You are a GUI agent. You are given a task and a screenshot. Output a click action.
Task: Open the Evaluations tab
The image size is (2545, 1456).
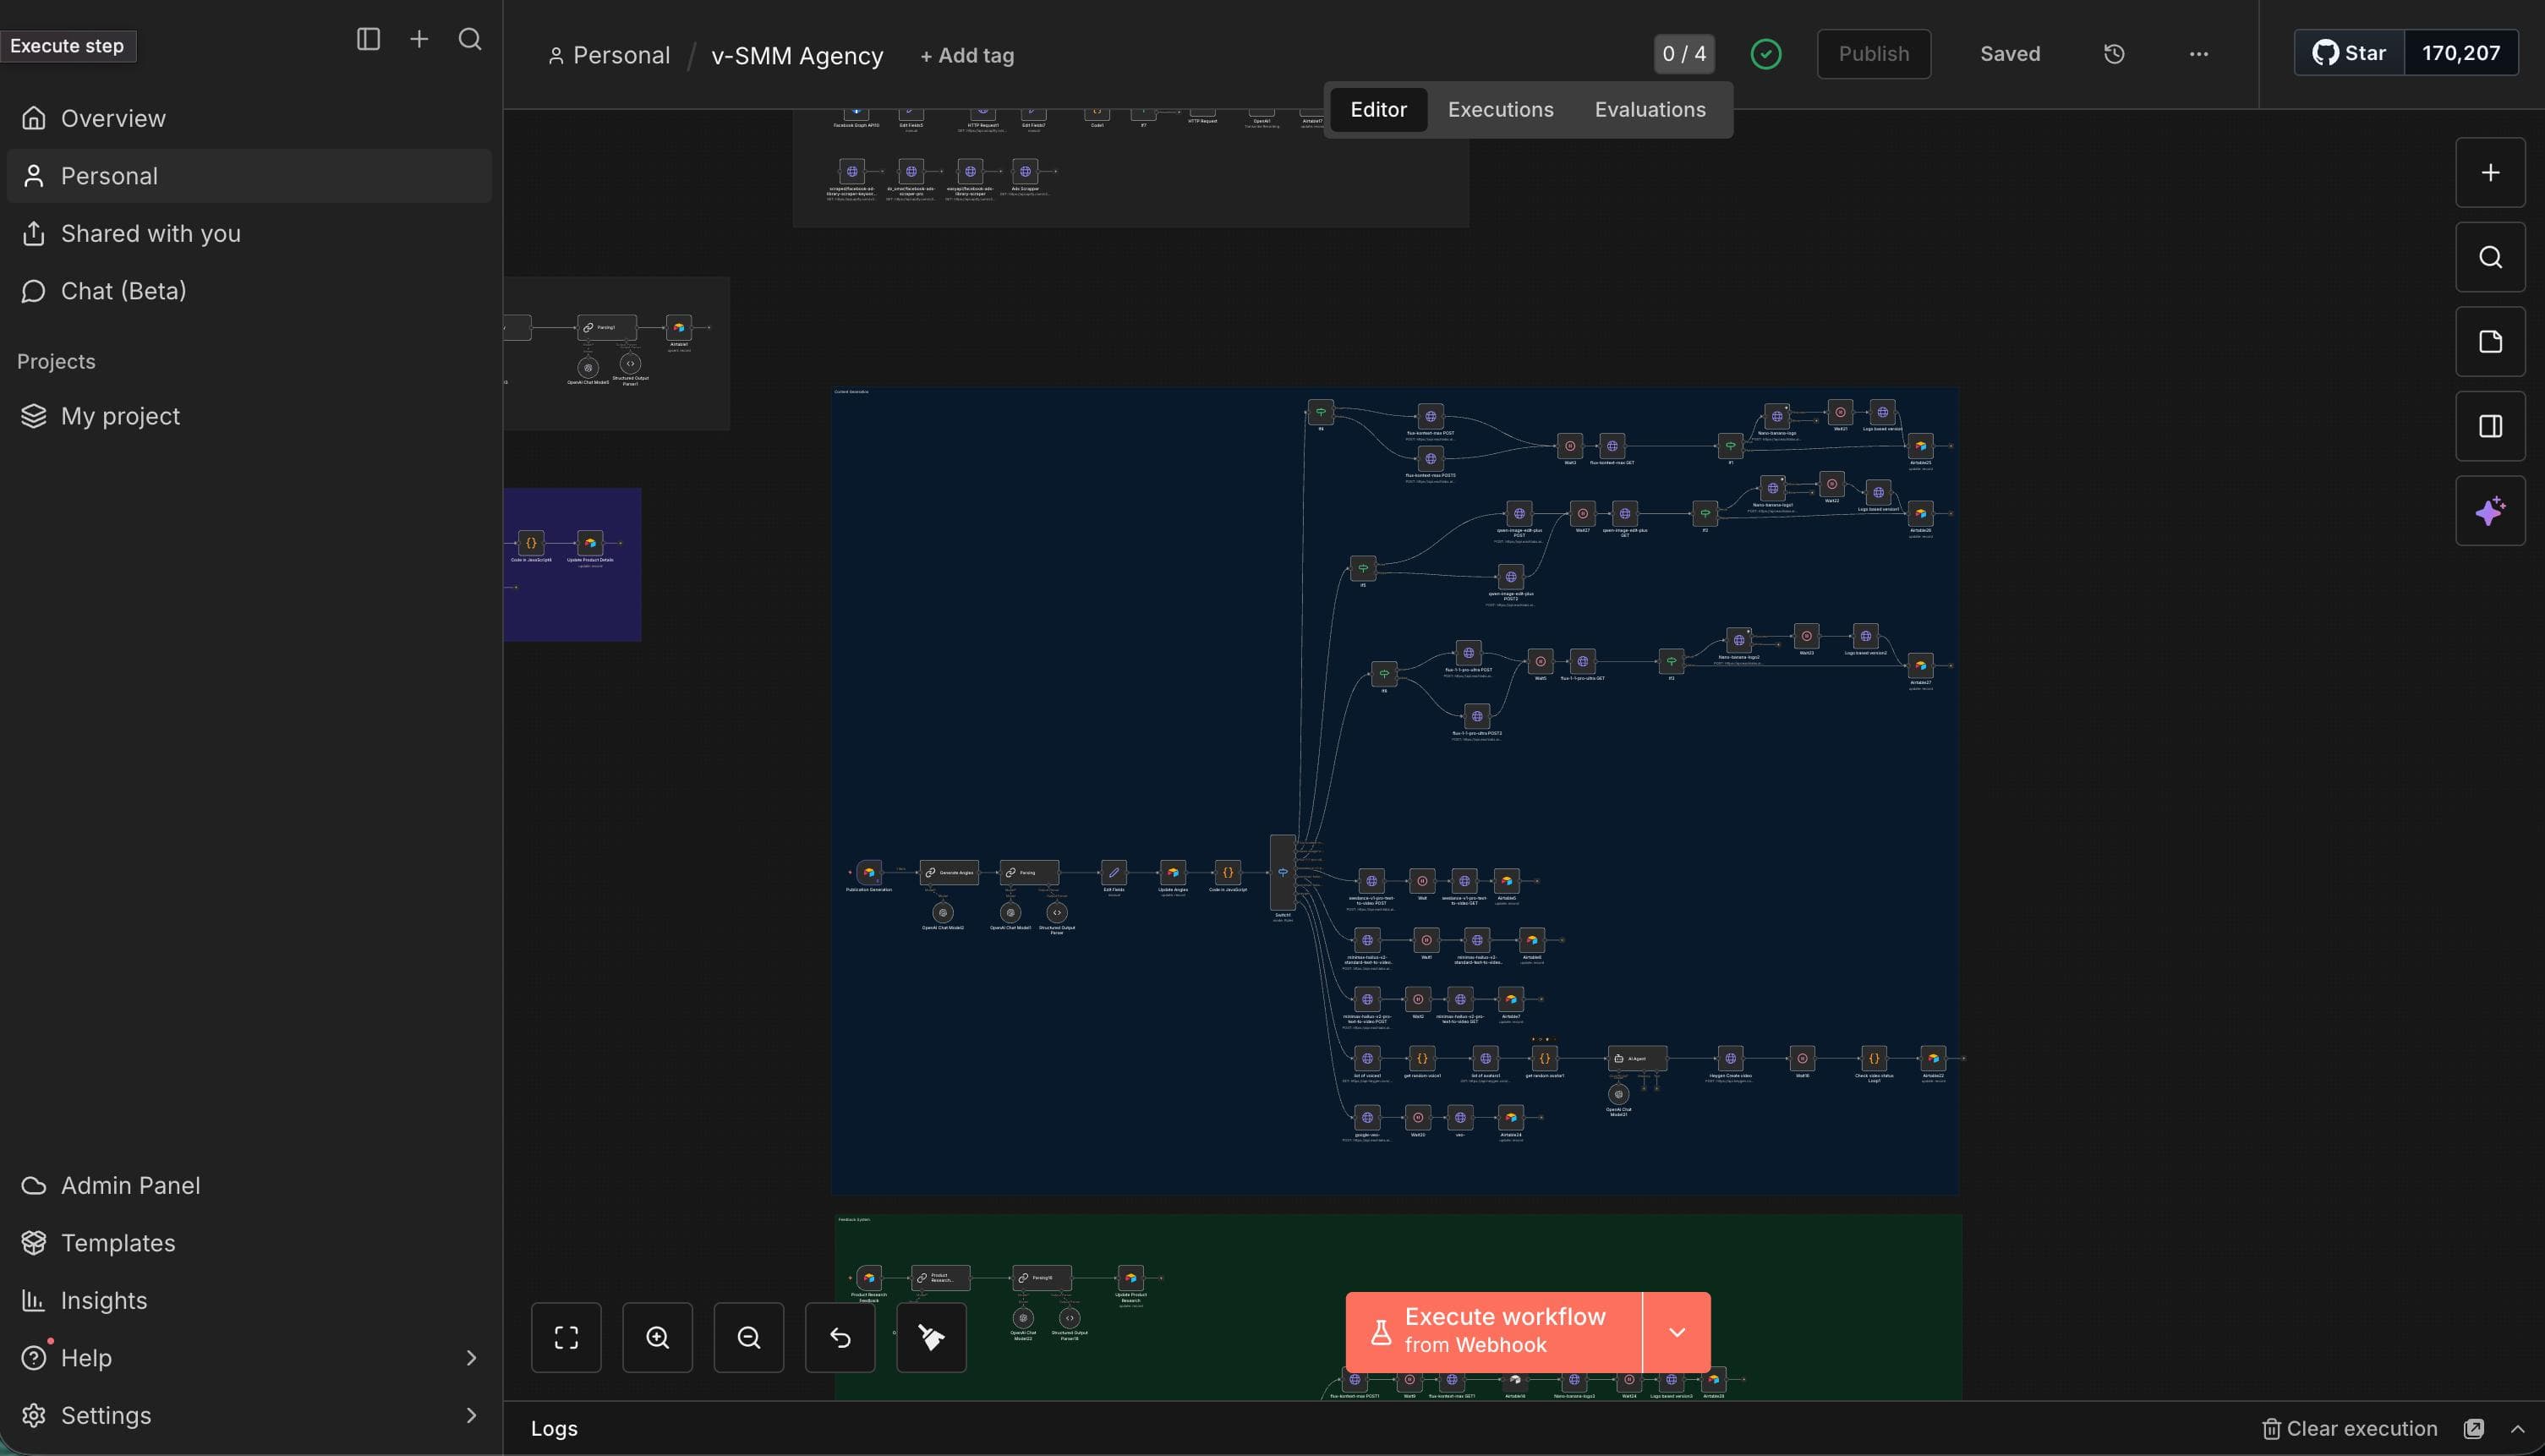[1649, 110]
